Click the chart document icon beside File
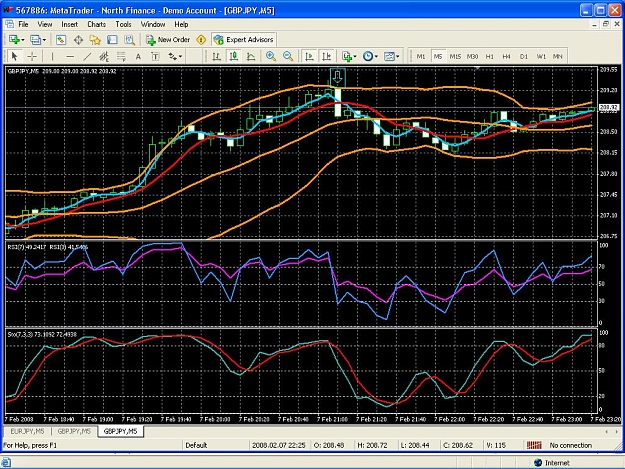625x469 pixels. [x=10, y=25]
